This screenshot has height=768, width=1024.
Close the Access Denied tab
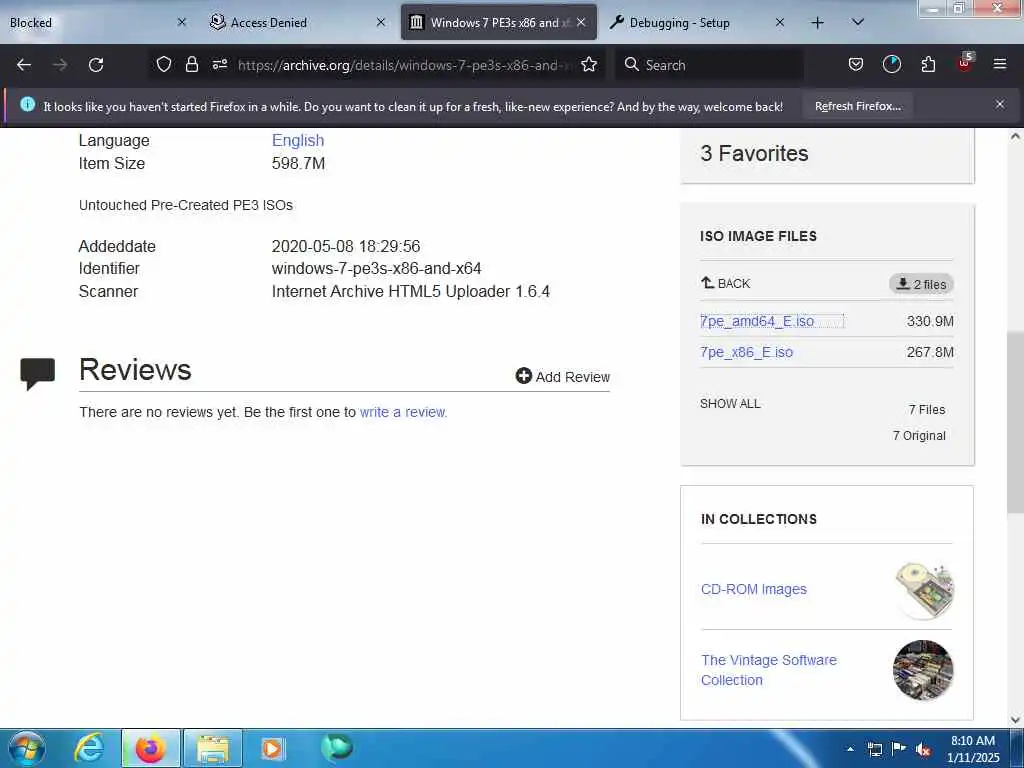pos(381,22)
